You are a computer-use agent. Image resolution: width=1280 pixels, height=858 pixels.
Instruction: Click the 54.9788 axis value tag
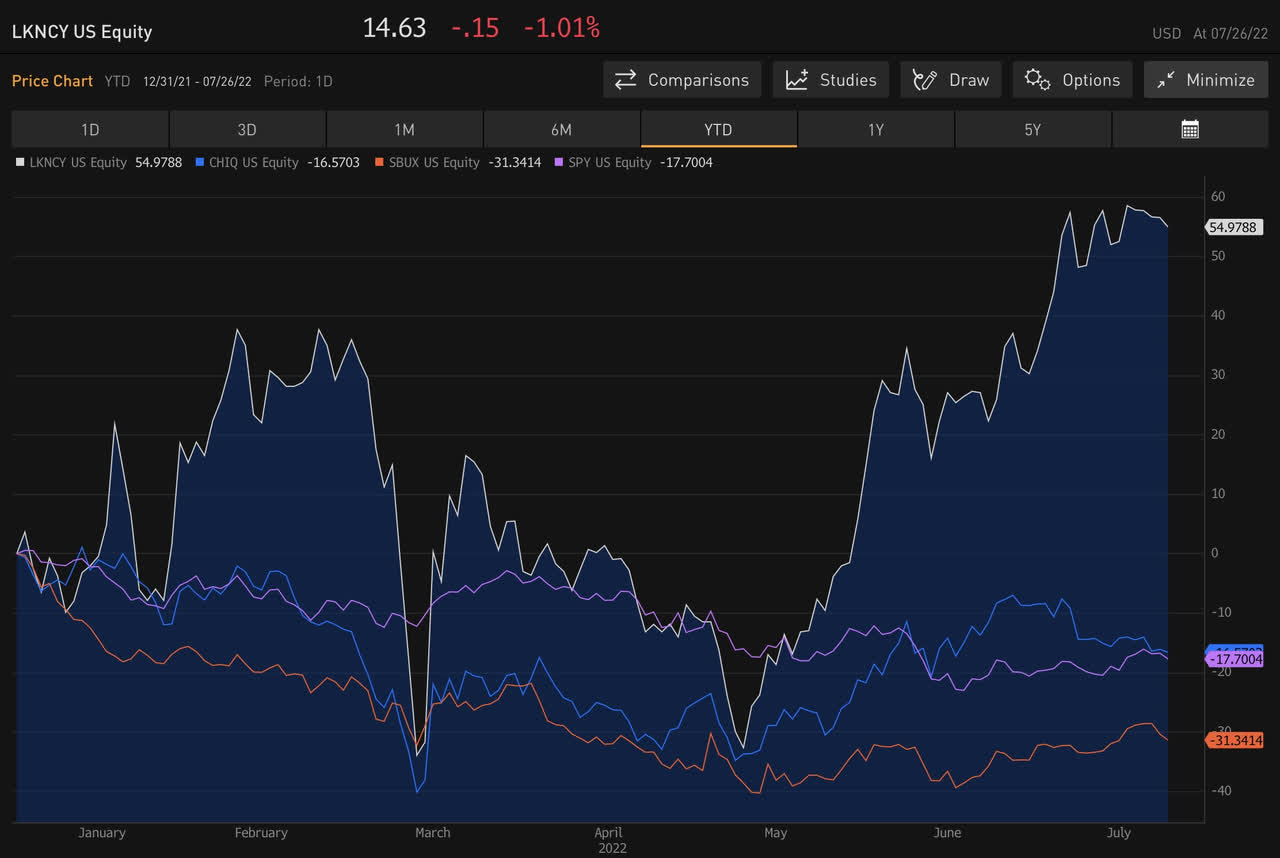click(x=1236, y=227)
